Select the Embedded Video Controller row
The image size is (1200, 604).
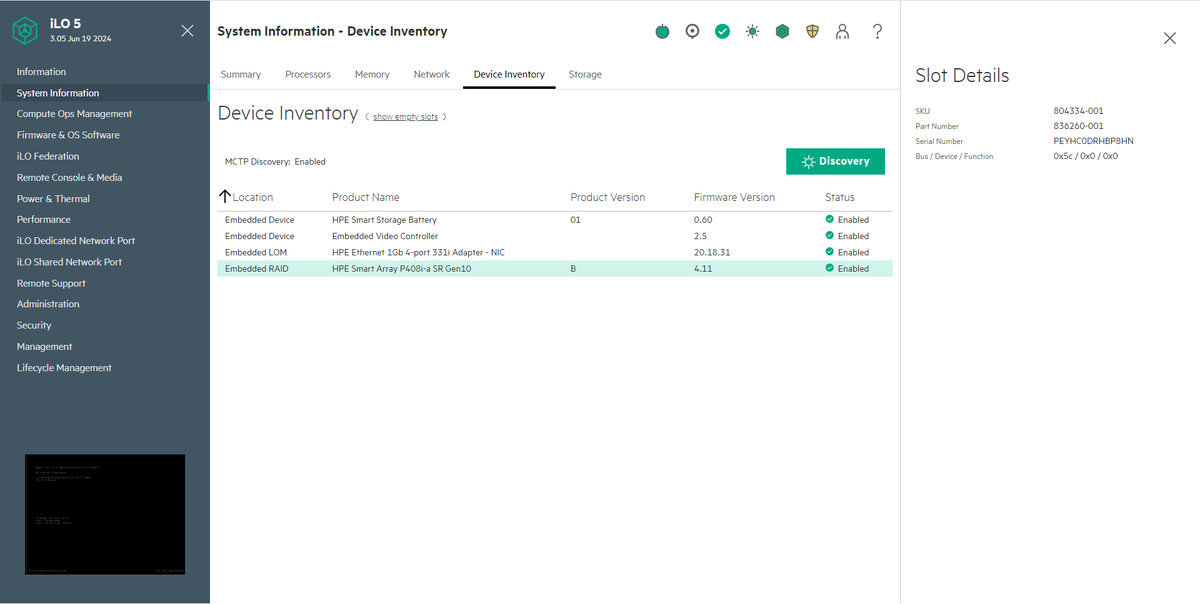tap(555, 236)
